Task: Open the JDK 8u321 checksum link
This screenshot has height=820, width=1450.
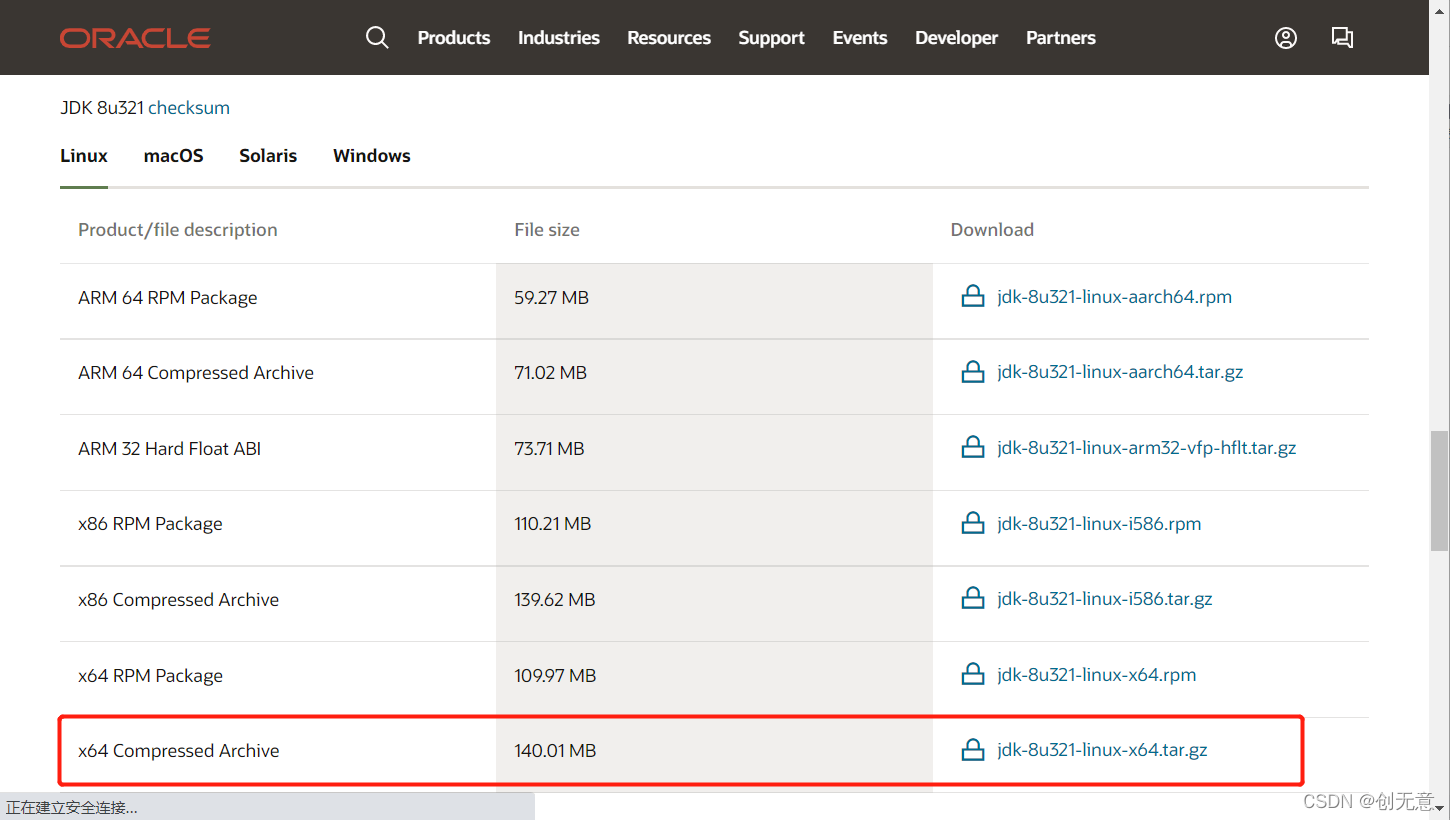Action: point(189,108)
